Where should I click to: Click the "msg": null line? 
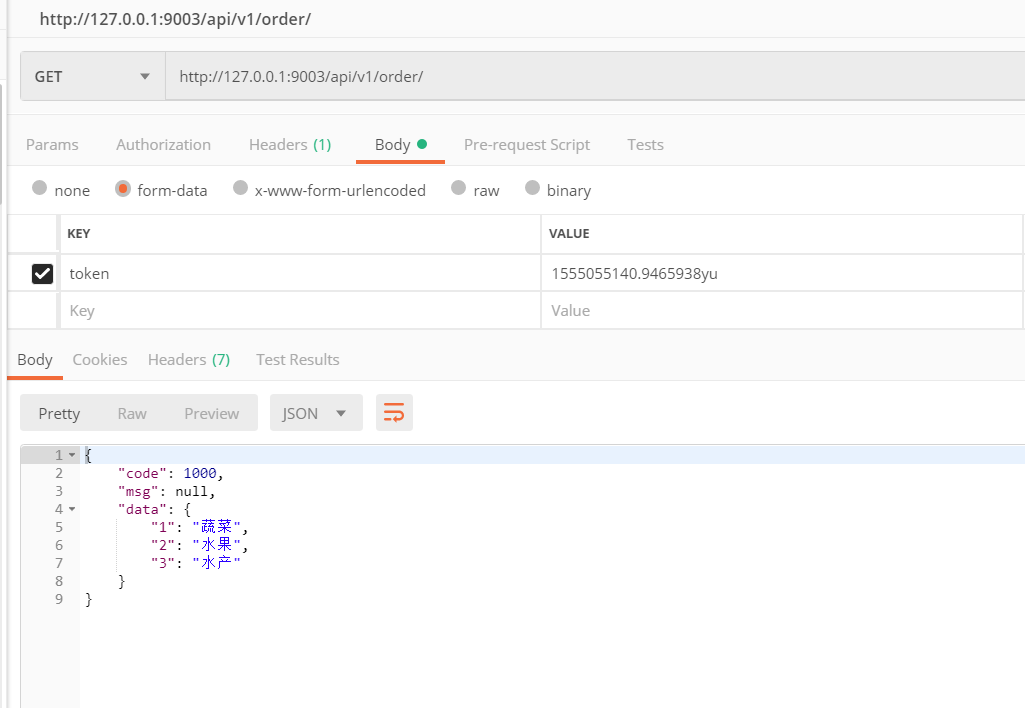pos(167,491)
